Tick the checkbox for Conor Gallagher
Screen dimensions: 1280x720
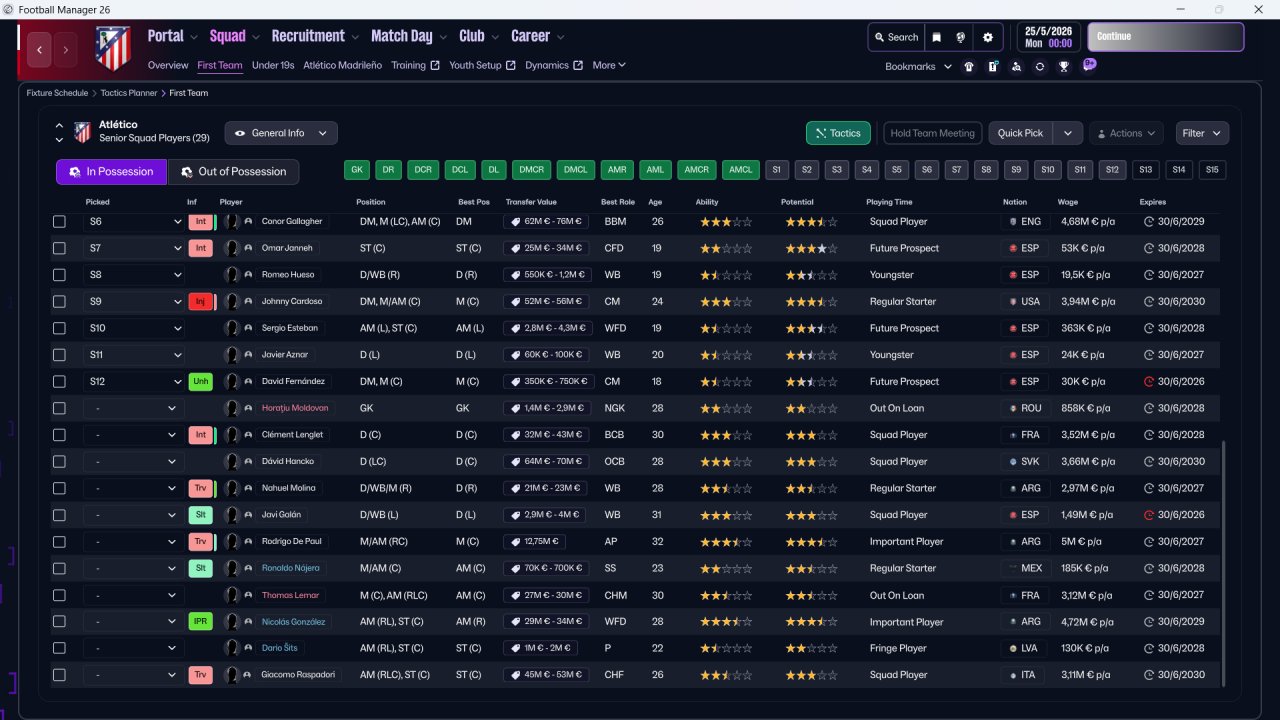(59, 222)
